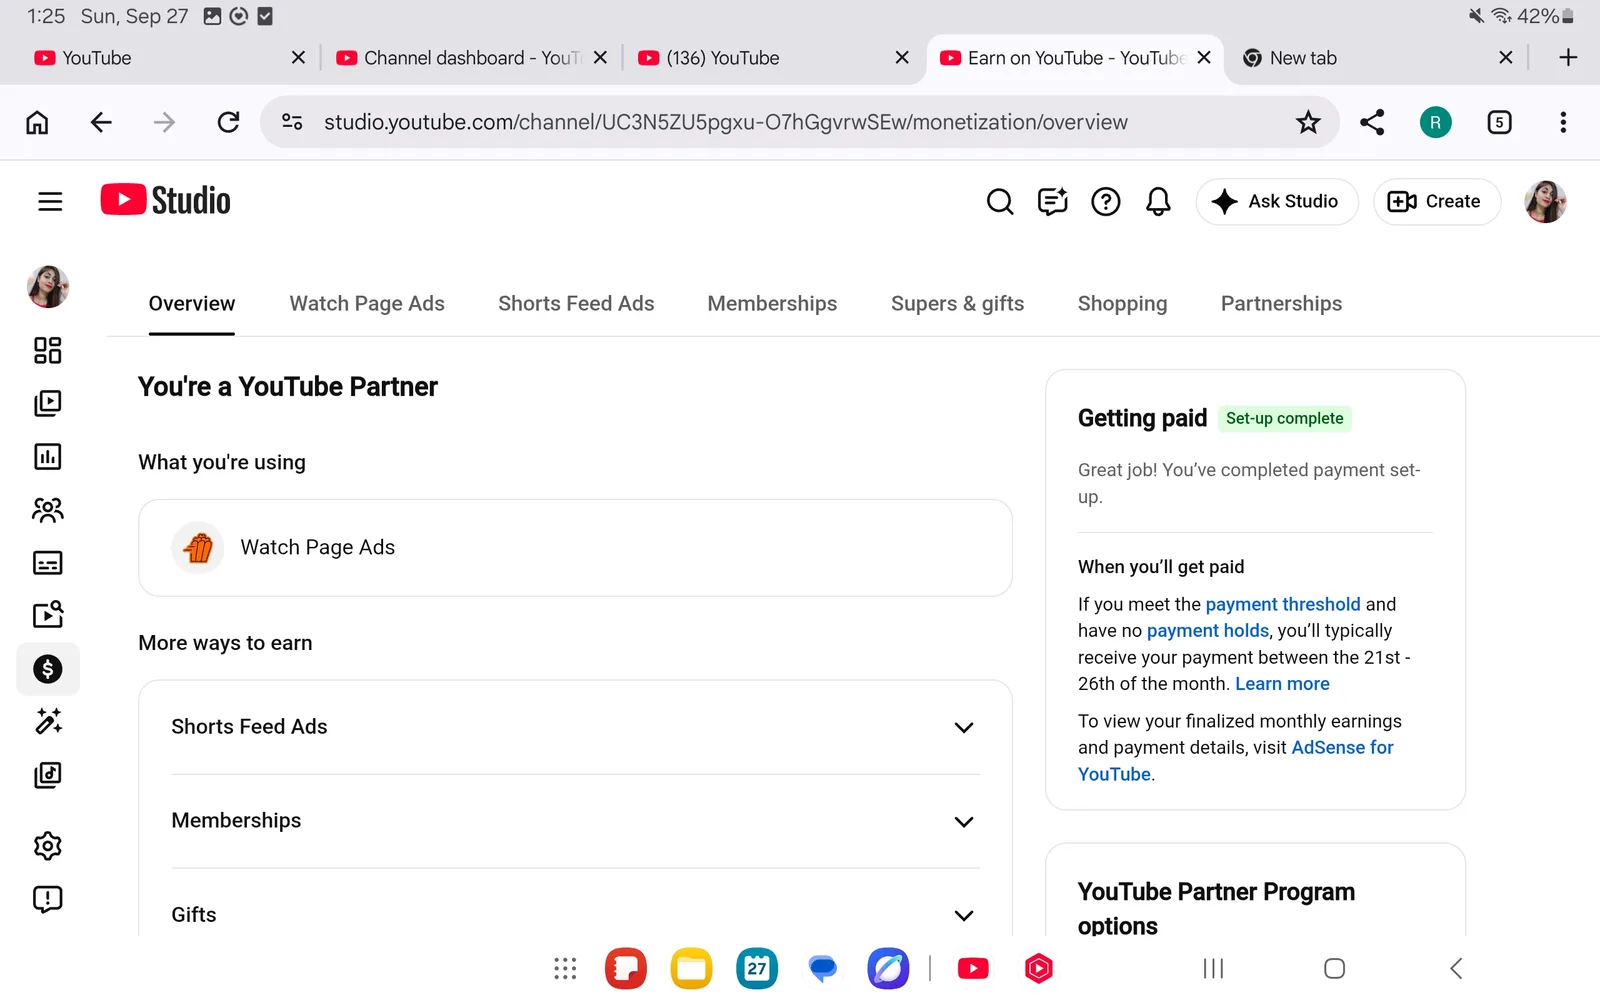
Task: Open Settings gear in sidebar
Action: pos(48,846)
